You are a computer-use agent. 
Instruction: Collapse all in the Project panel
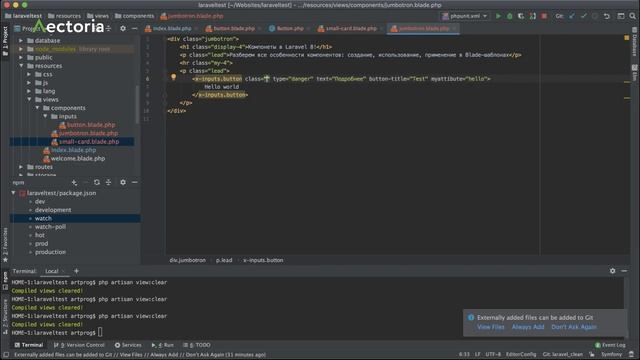tap(108, 28)
